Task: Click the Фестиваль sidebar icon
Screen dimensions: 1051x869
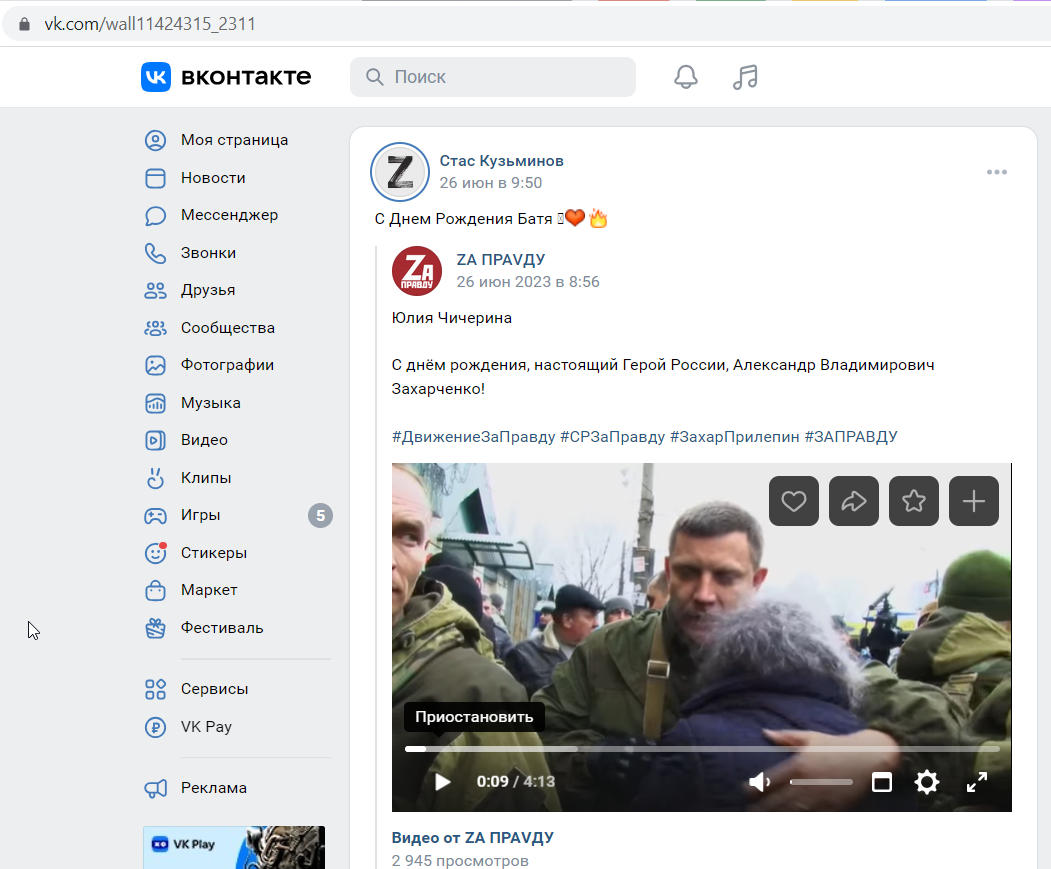Action: pyautogui.click(x=156, y=628)
